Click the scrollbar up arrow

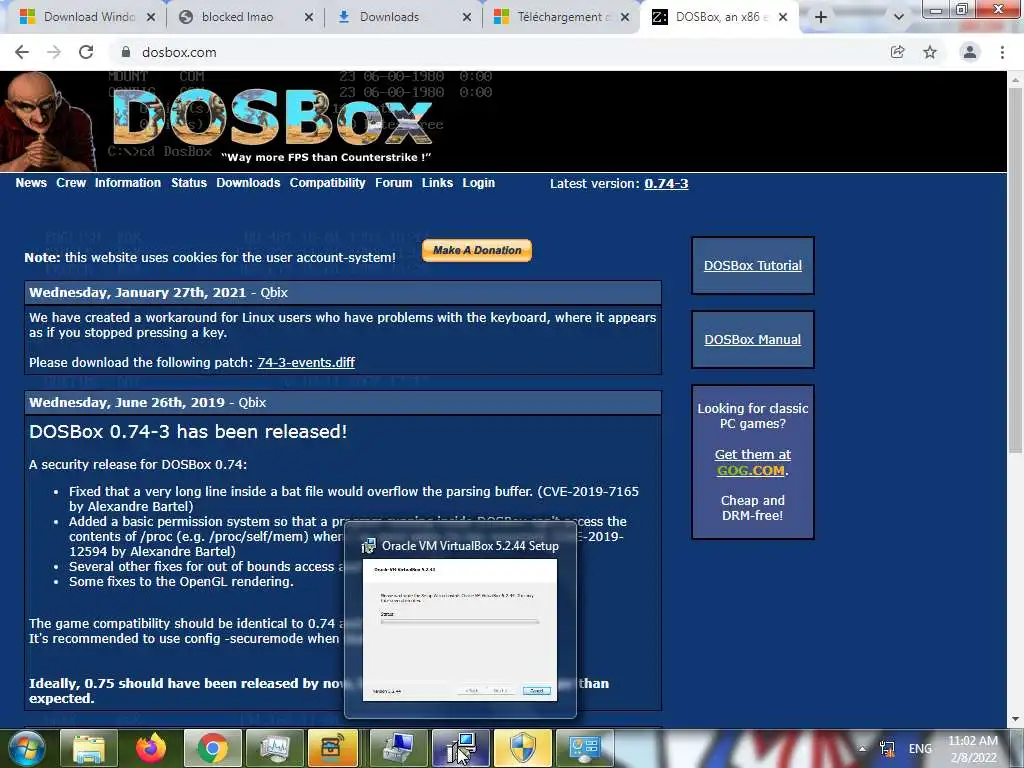[x=1015, y=80]
